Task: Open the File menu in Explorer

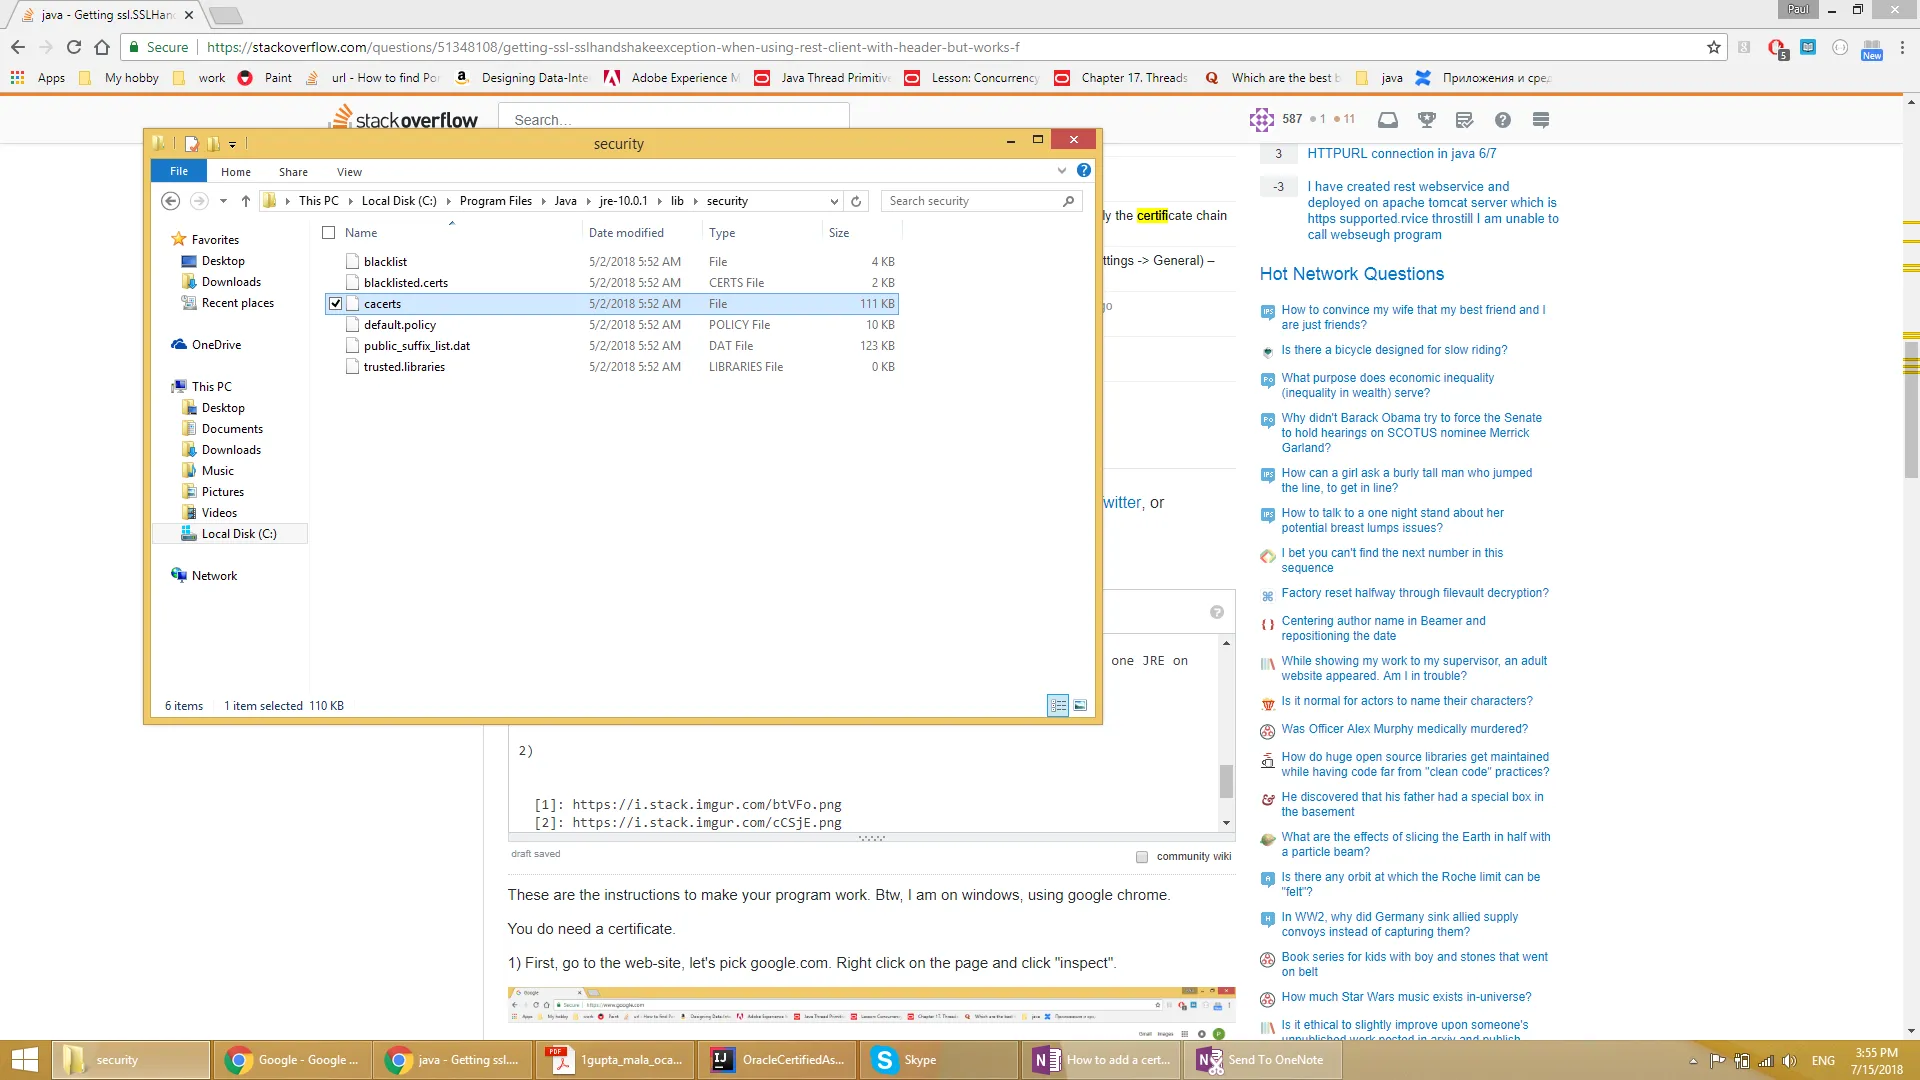Action: coord(178,171)
